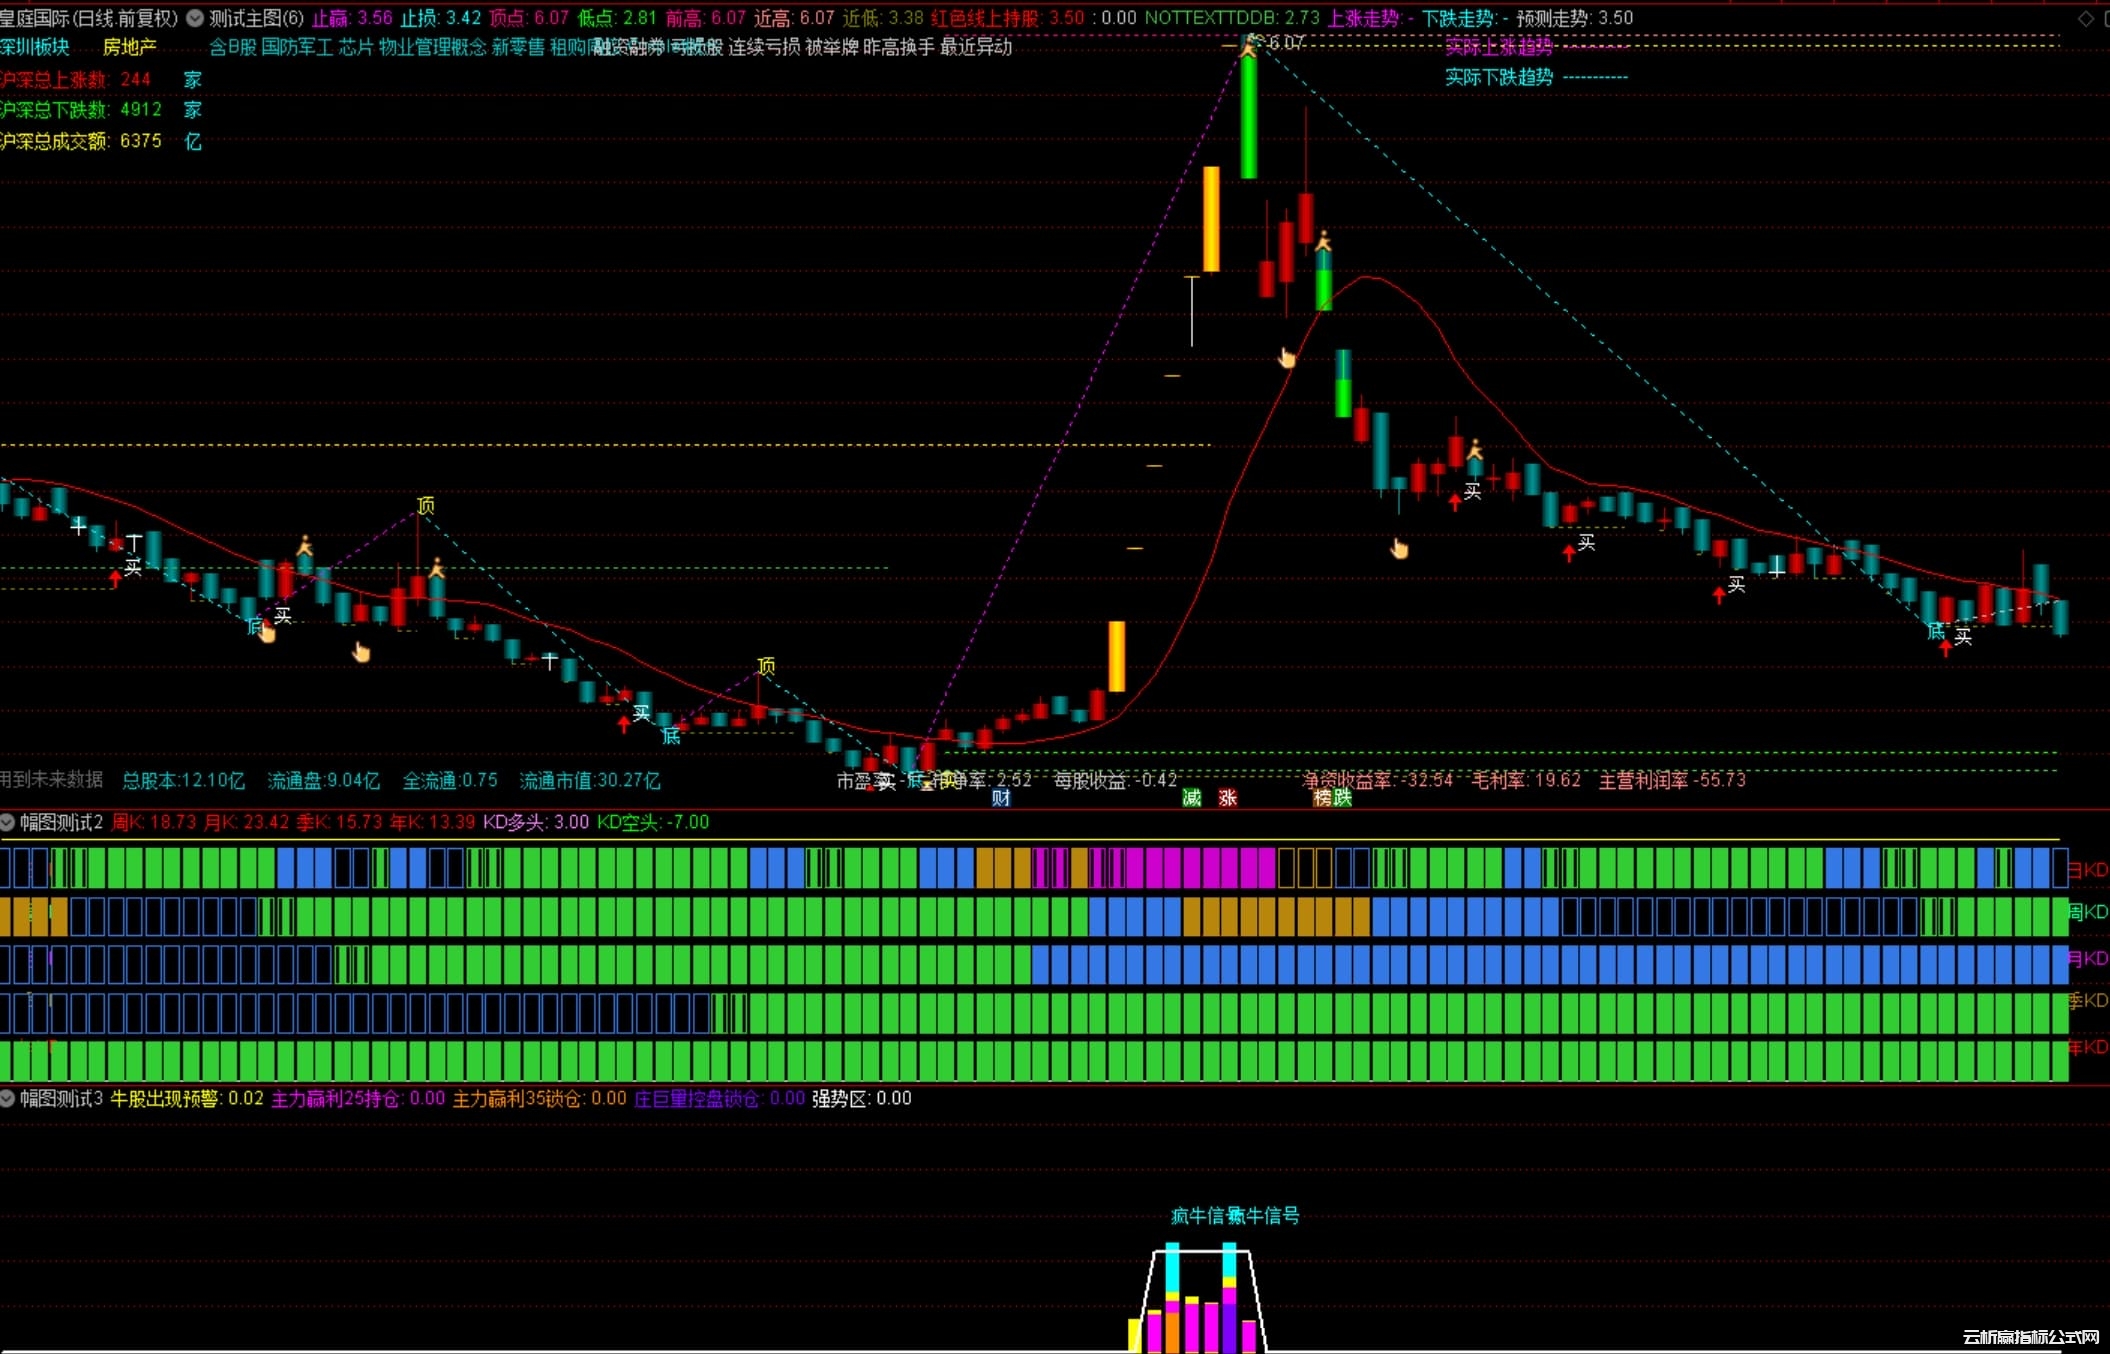The height and width of the screenshot is (1354, 2110).
Task: Click the diamond icon at top-right corner
Action: click(2086, 19)
